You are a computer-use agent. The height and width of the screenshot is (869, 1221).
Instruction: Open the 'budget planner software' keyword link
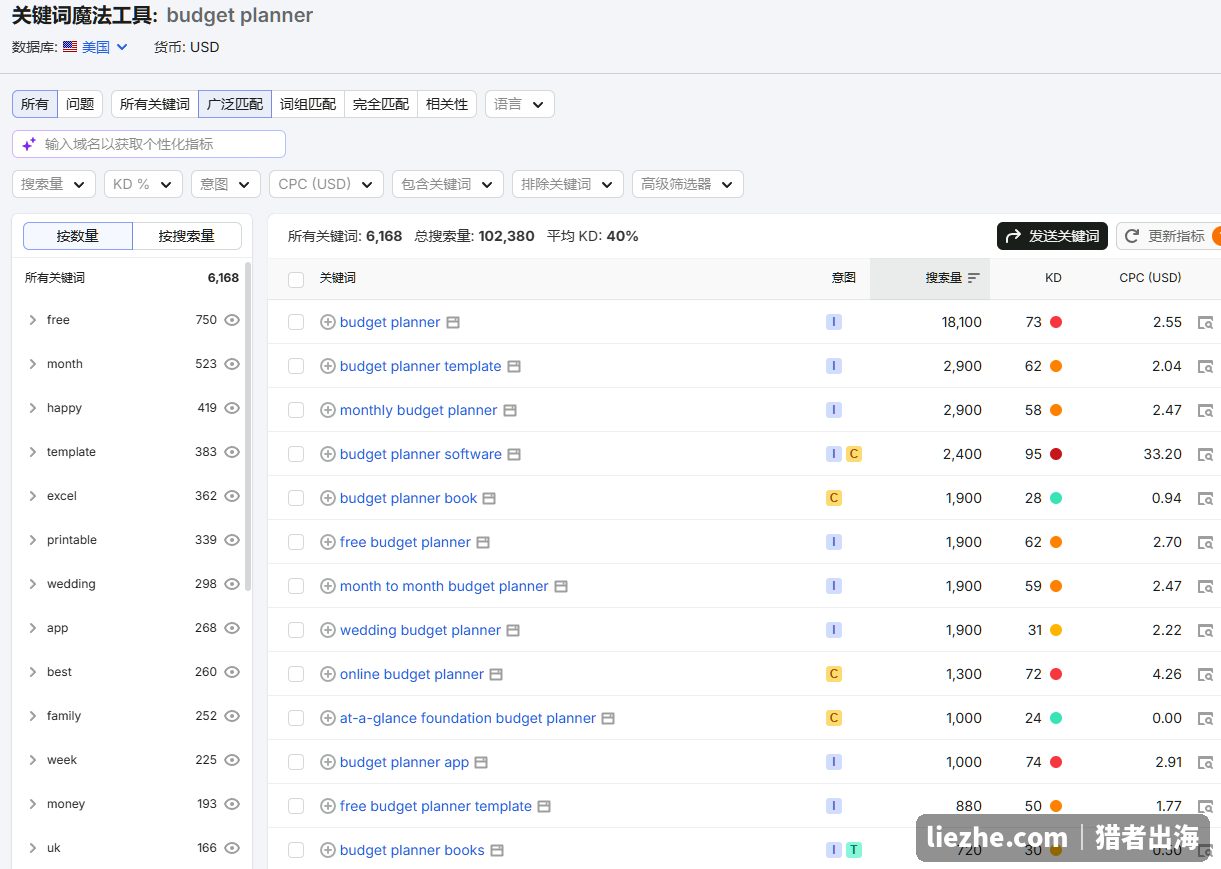click(421, 454)
